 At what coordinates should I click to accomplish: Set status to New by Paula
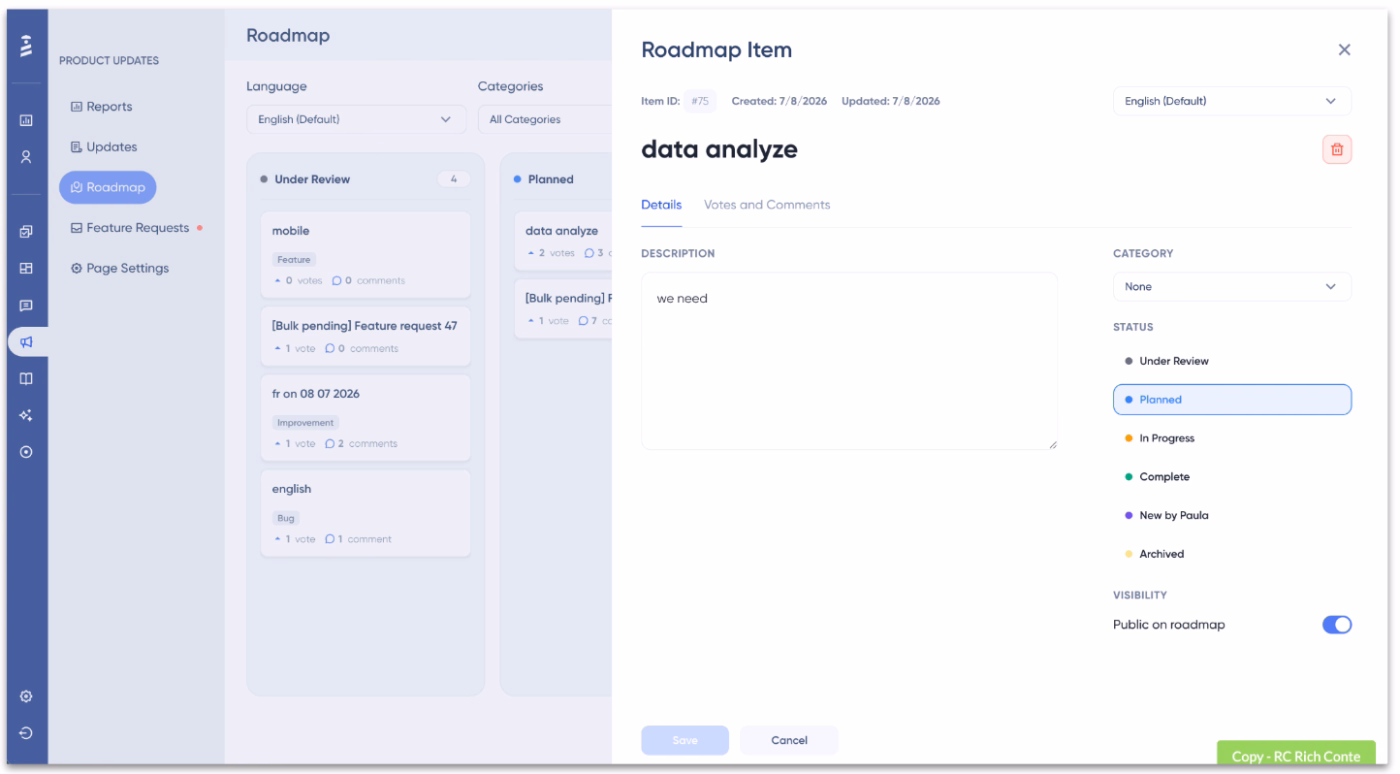tap(1232, 515)
